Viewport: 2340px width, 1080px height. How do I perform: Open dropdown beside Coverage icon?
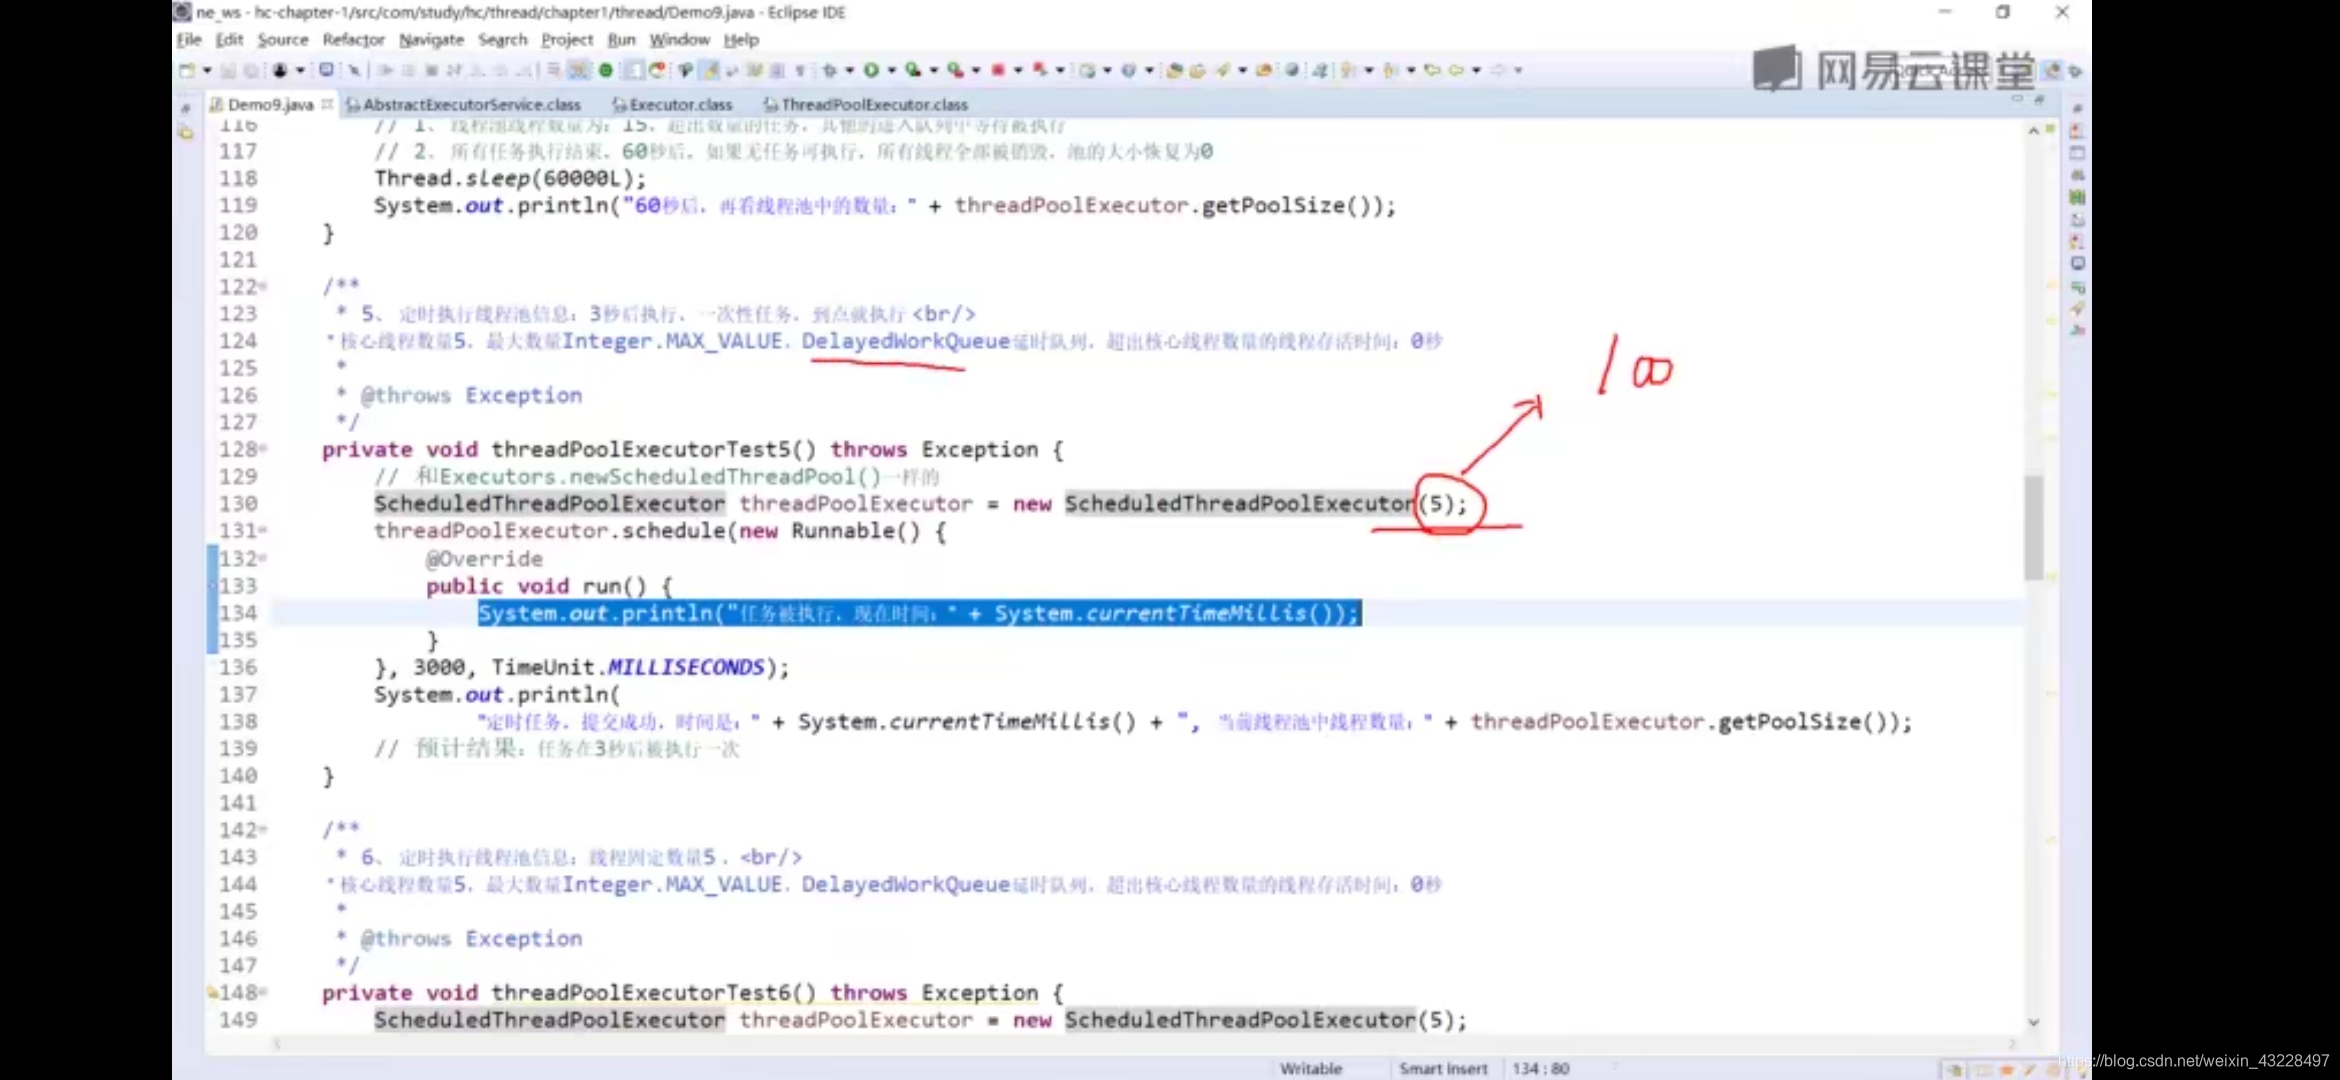pos(934,70)
